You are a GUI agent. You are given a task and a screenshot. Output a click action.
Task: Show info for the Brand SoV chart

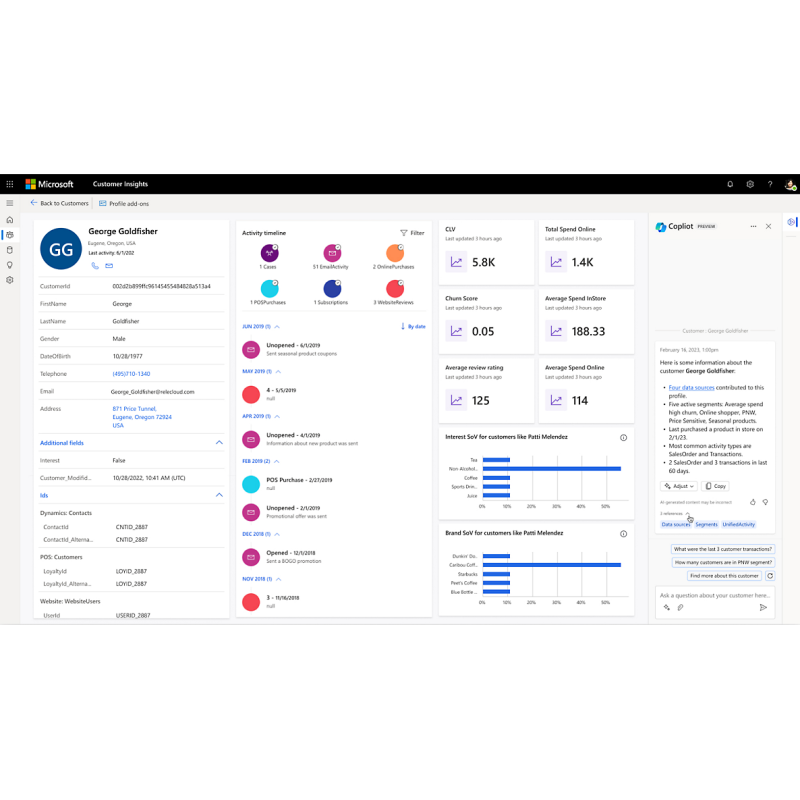pos(623,534)
